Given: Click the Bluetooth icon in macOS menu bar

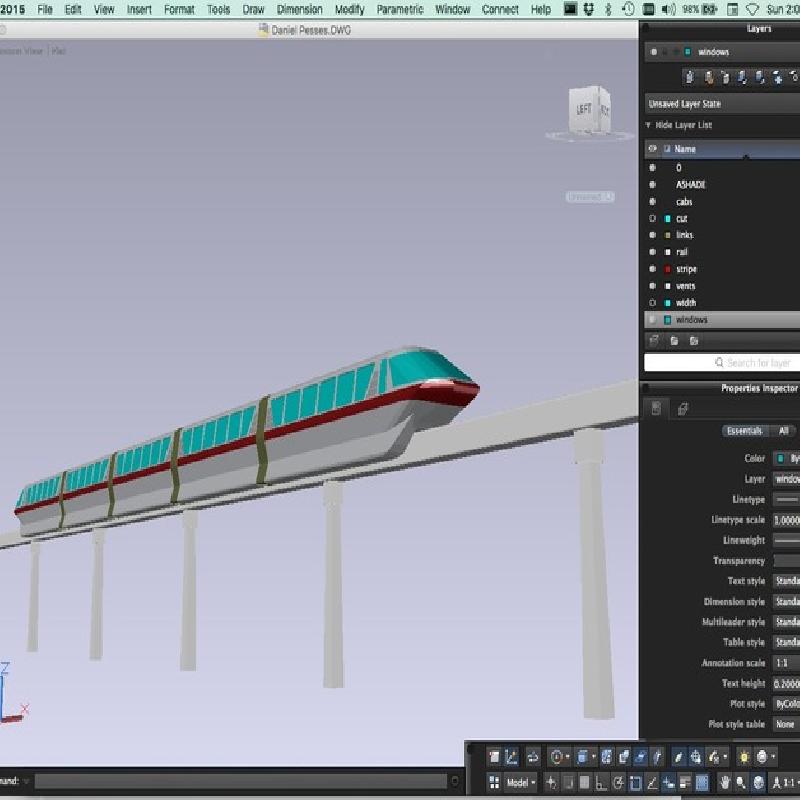Looking at the screenshot, I should coord(607,9).
